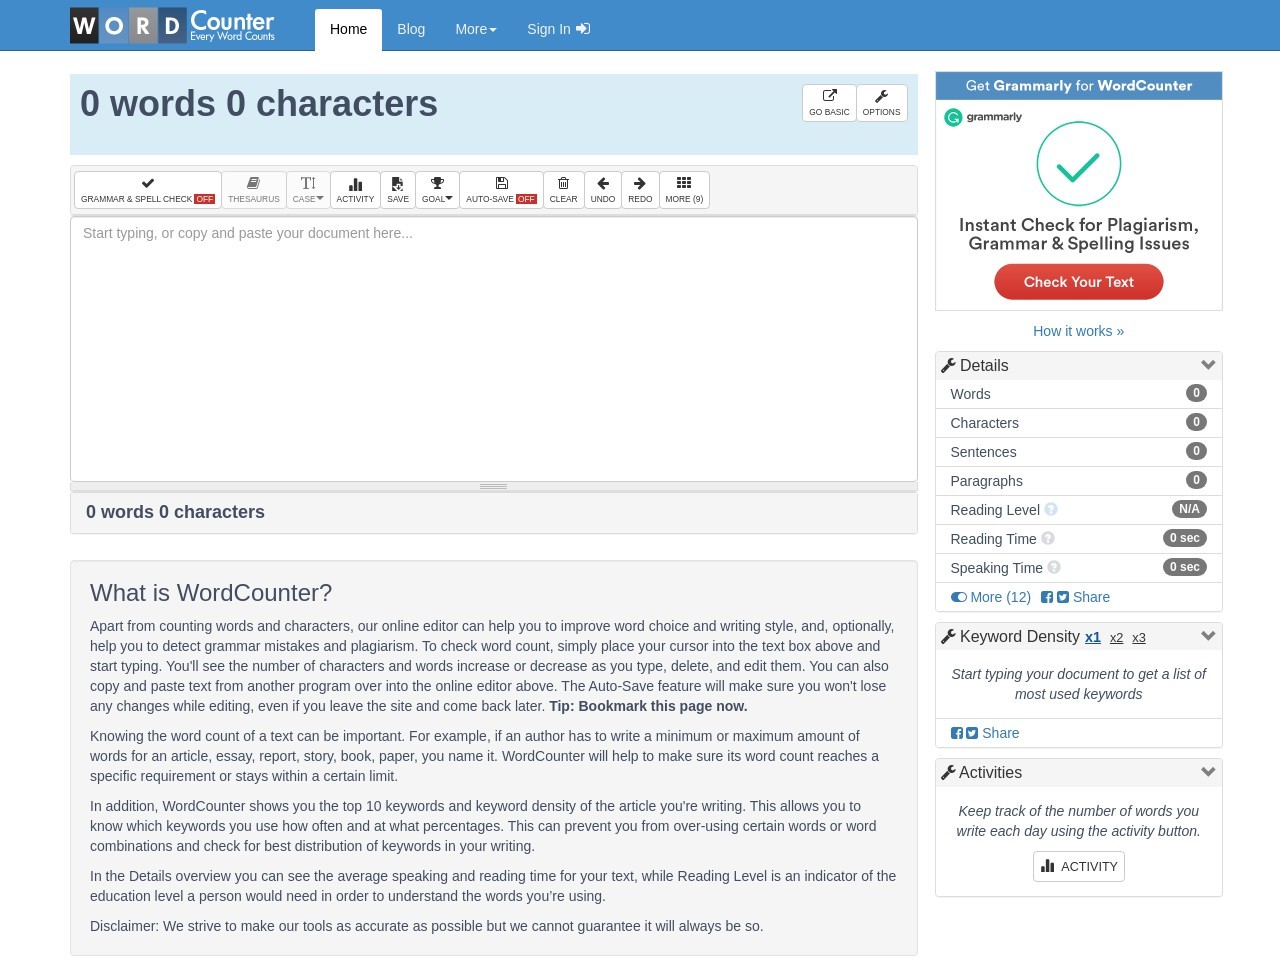Click the WordCounter logo
This screenshot has width=1280, height=960.
173,25
